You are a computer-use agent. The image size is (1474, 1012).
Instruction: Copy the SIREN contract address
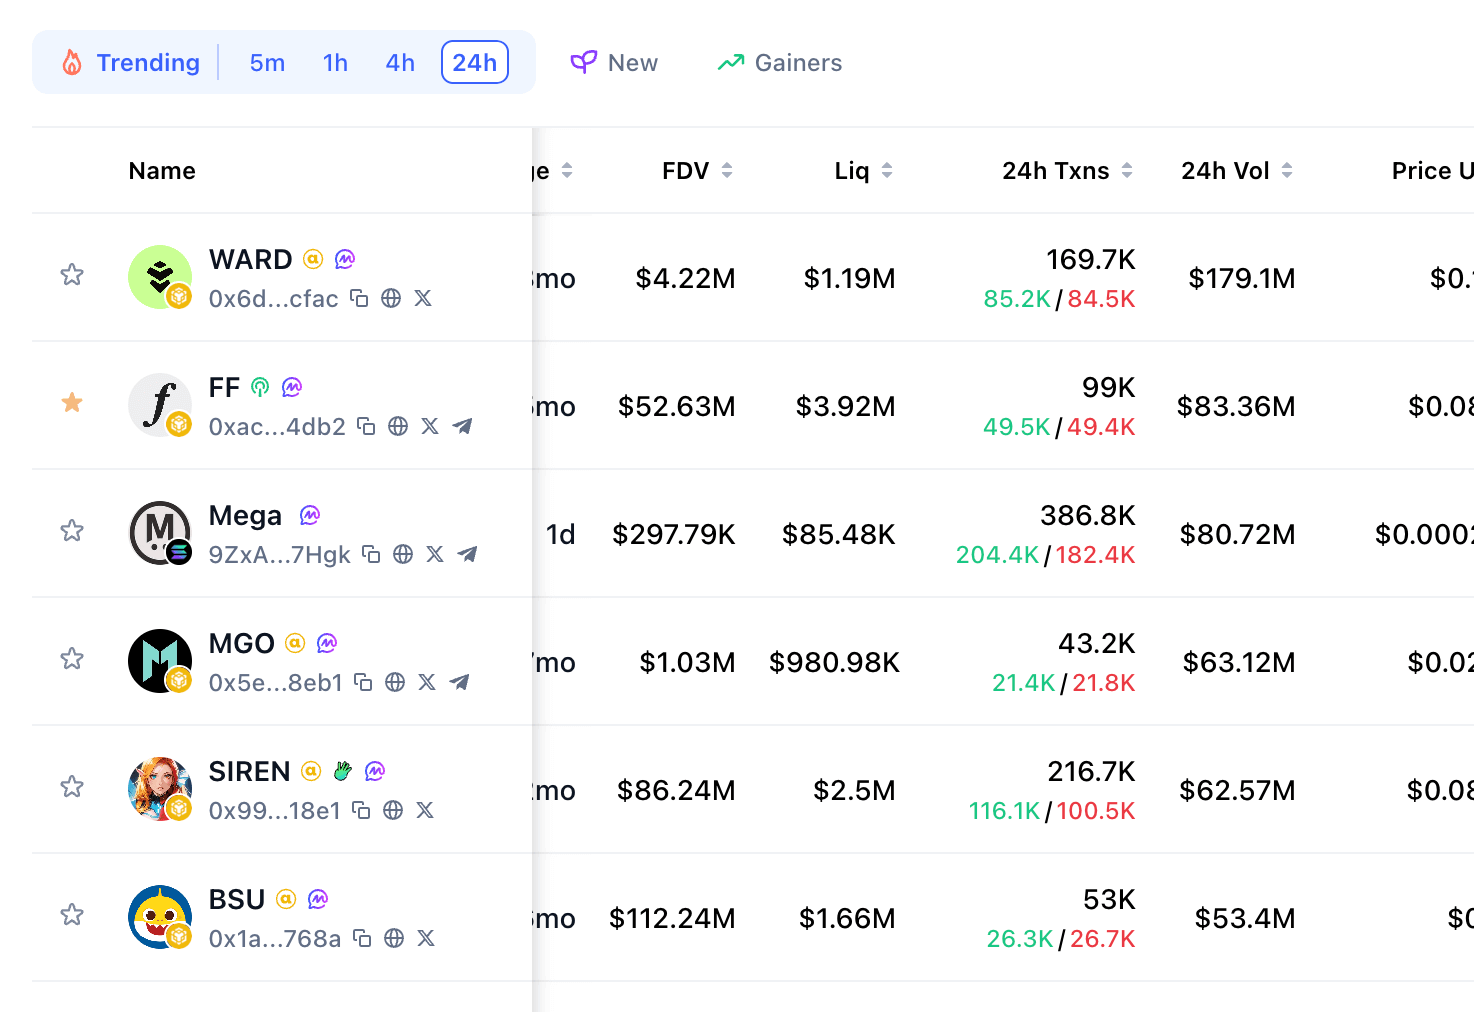pyautogui.click(x=362, y=811)
